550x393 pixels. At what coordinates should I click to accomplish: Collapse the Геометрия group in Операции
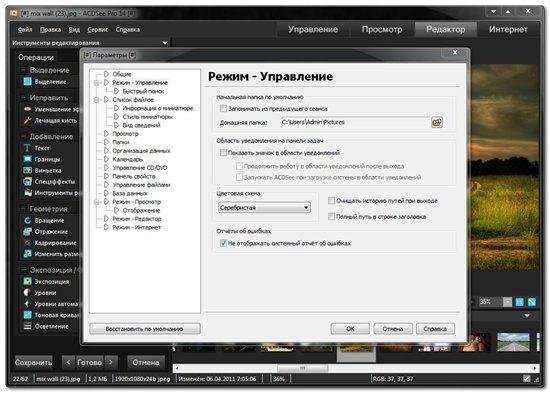point(24,209)
